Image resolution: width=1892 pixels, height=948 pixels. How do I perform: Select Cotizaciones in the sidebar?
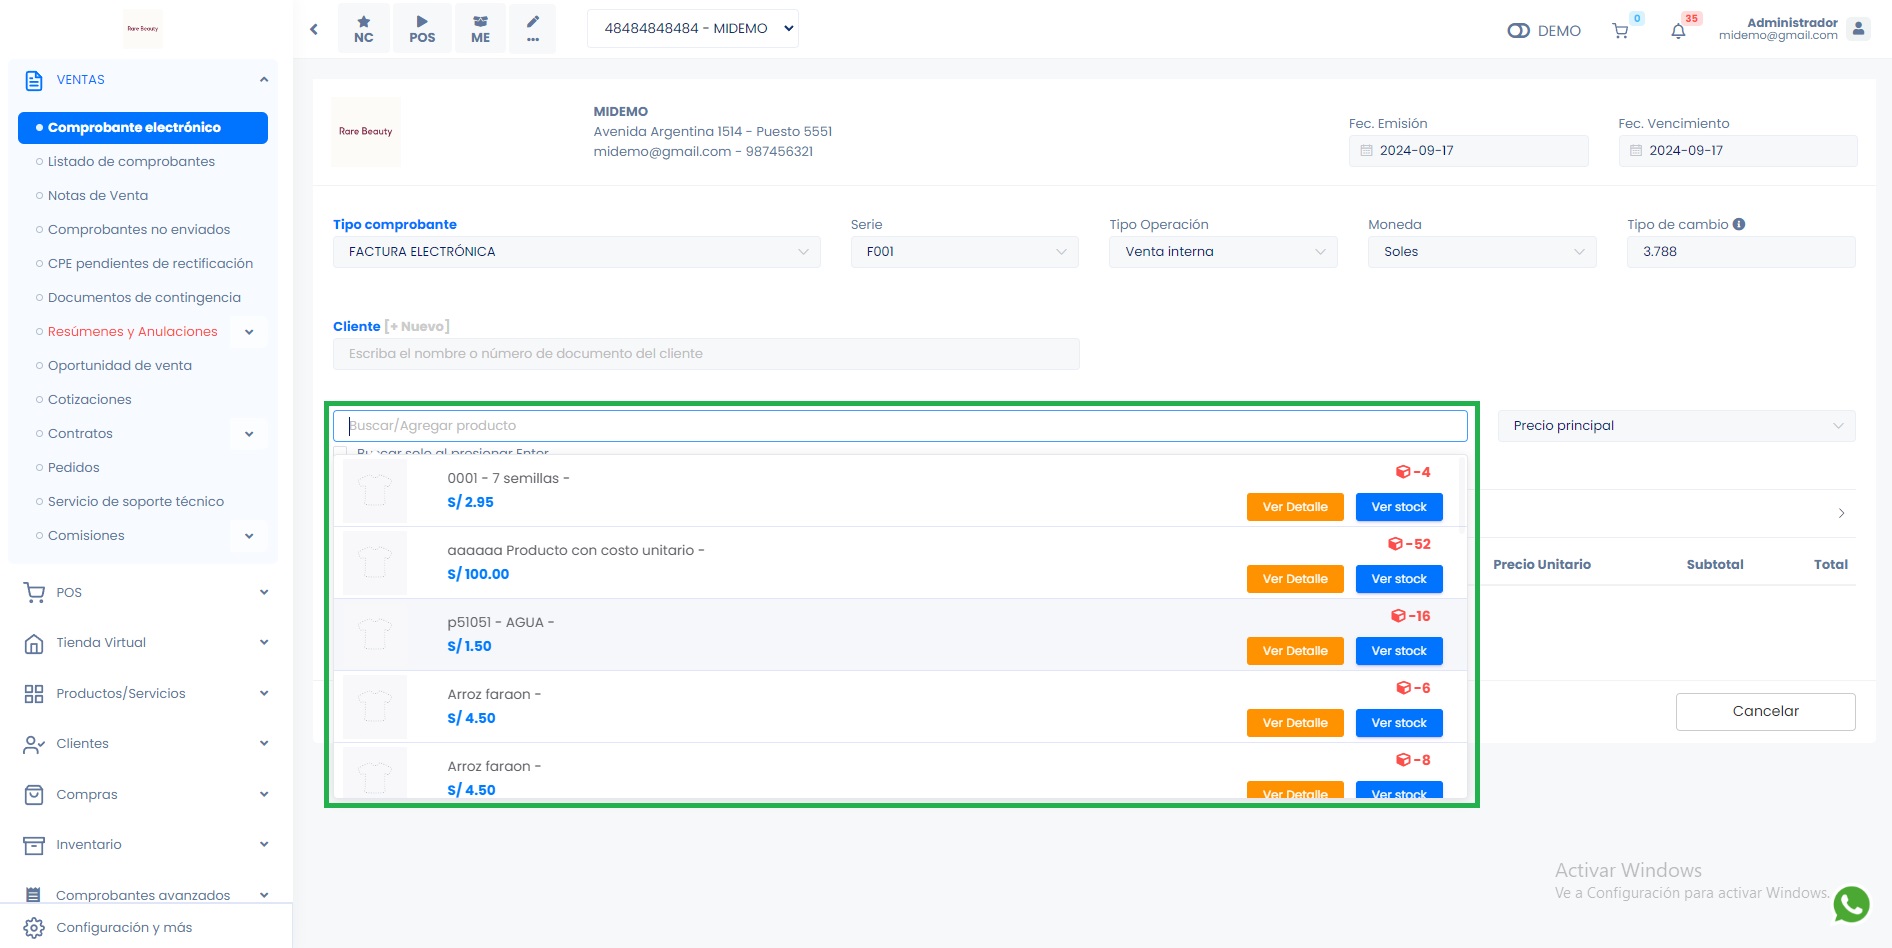(90, 400)
